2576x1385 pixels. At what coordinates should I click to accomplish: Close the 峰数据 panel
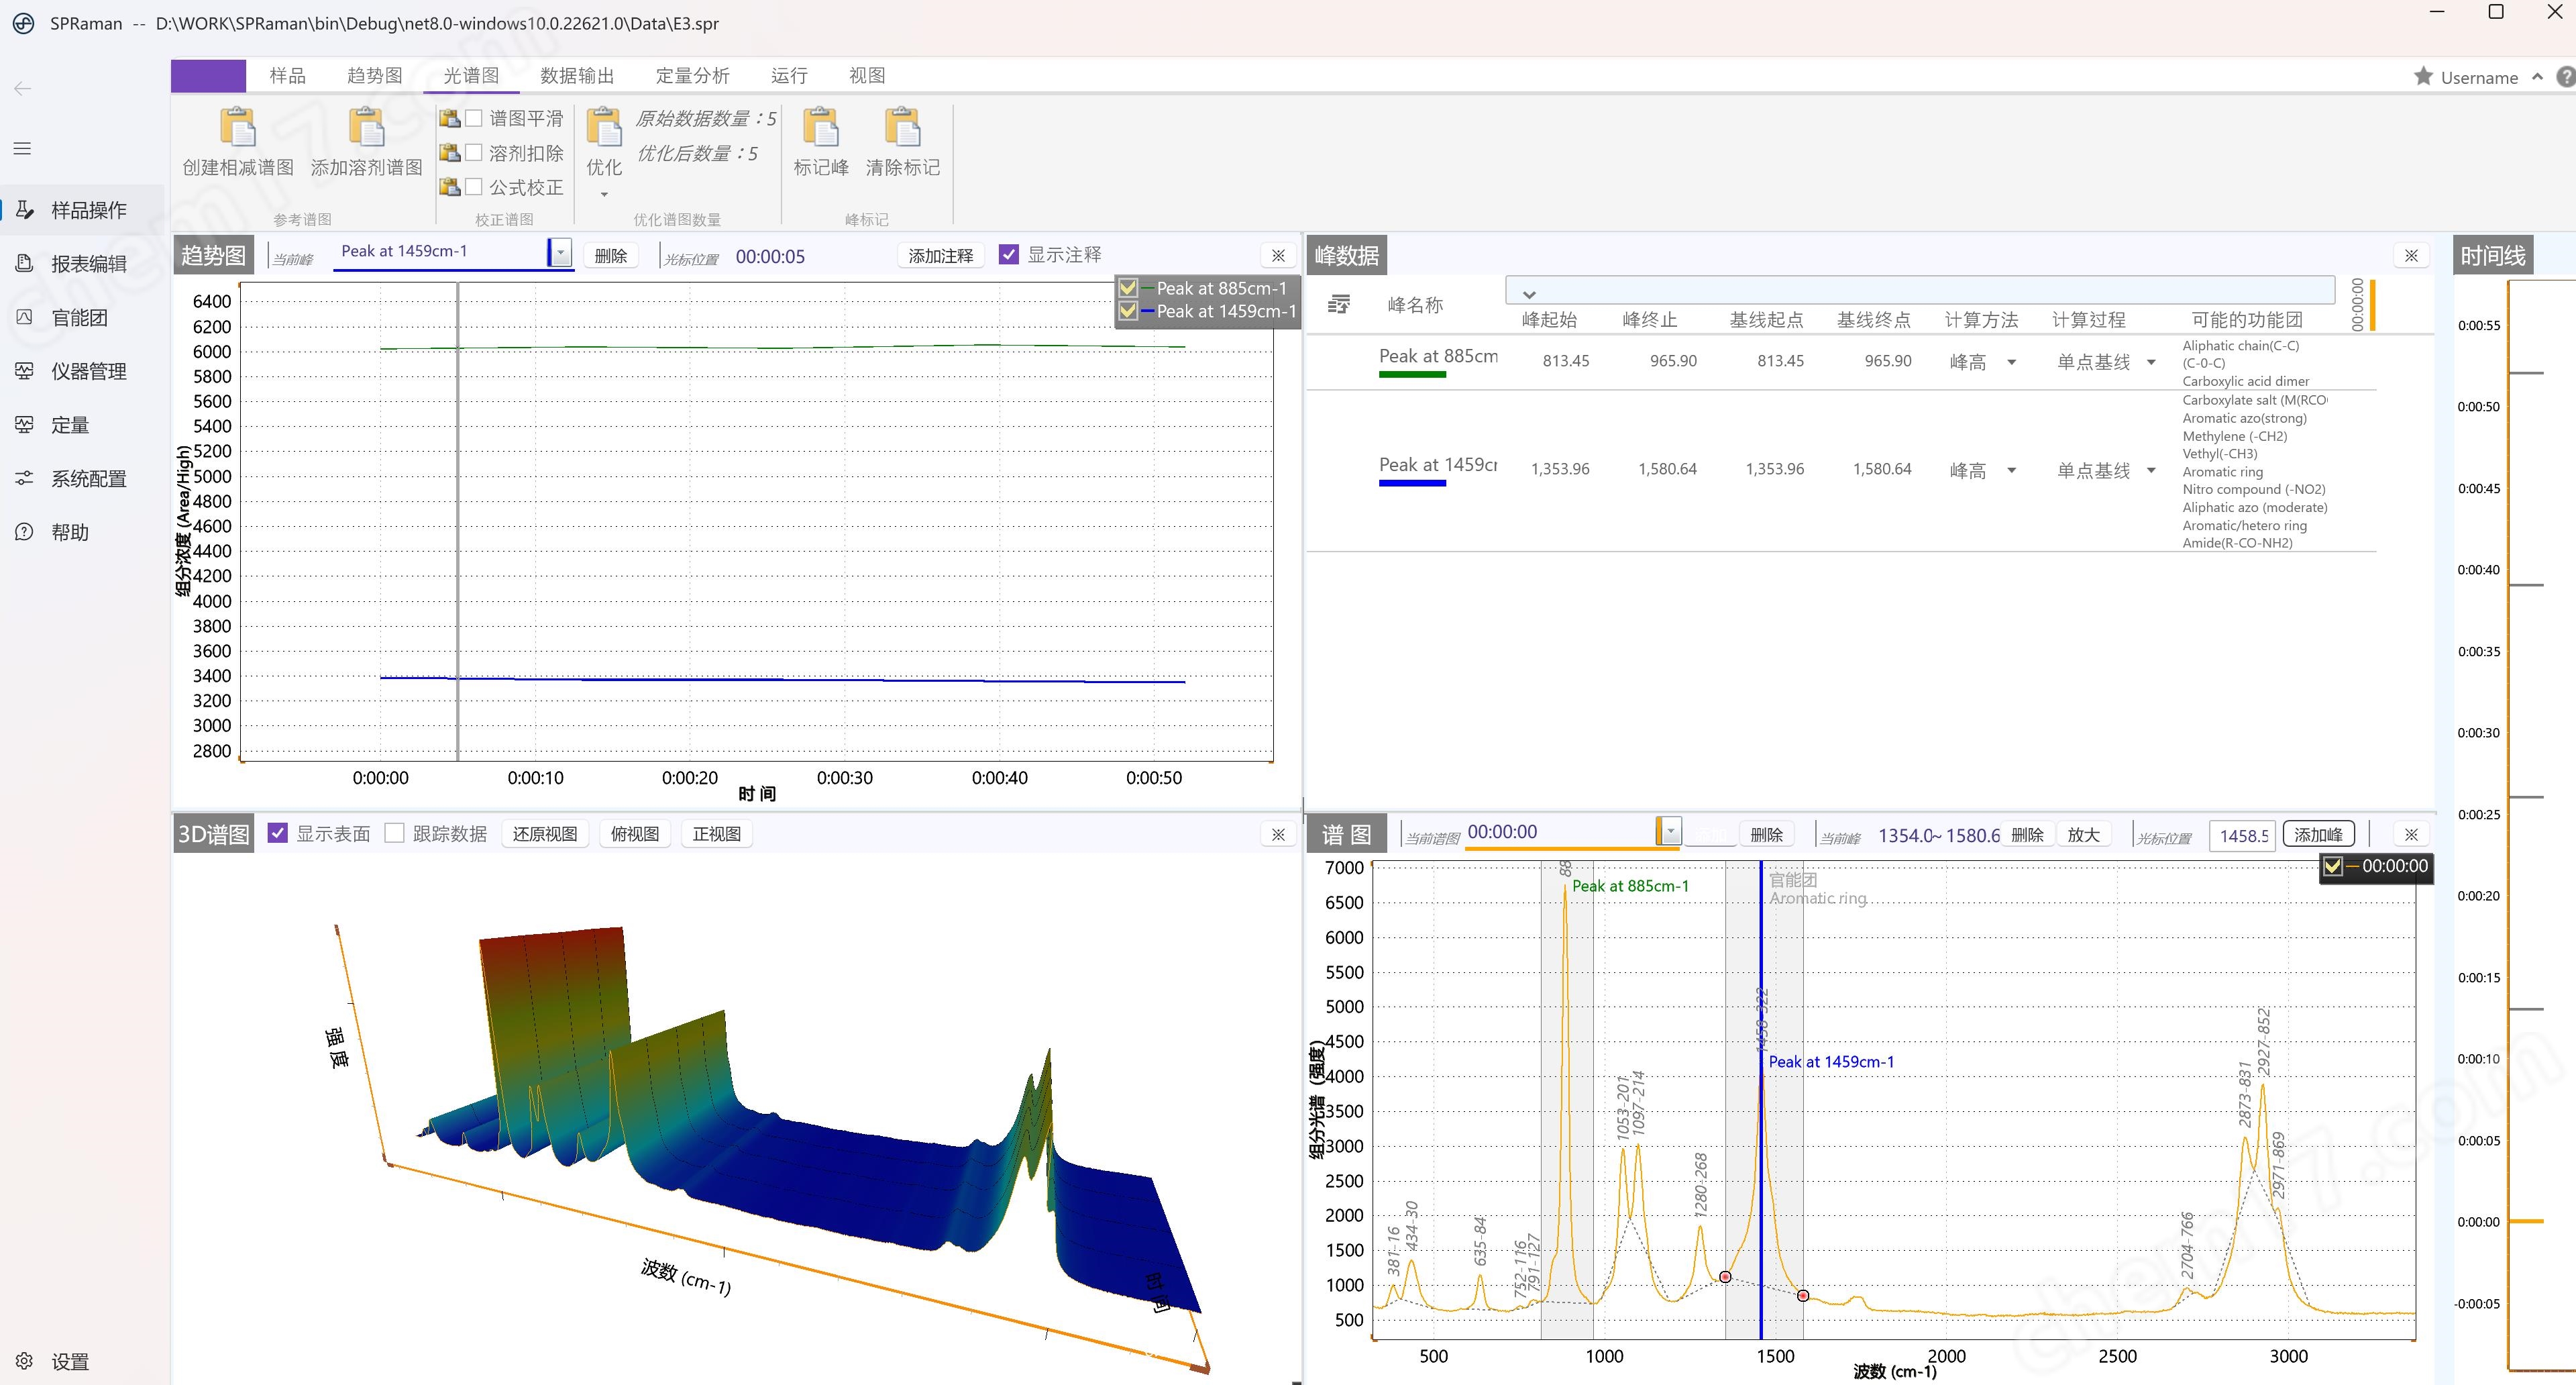coord(2411,256)
